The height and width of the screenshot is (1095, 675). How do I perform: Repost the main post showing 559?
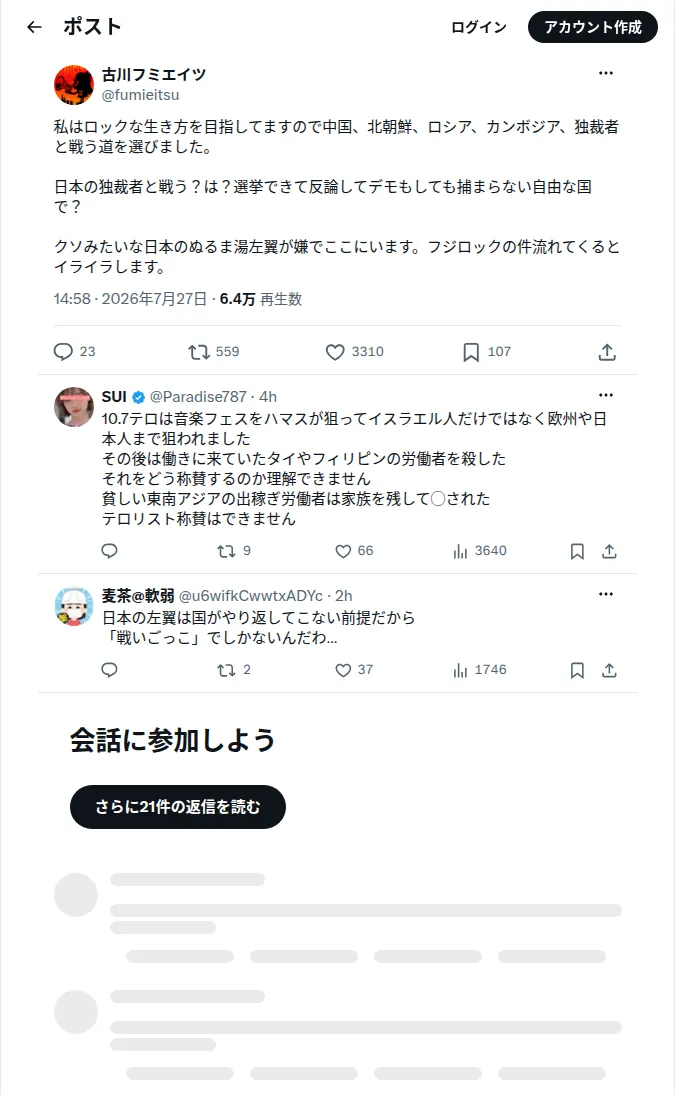[199, 352]
